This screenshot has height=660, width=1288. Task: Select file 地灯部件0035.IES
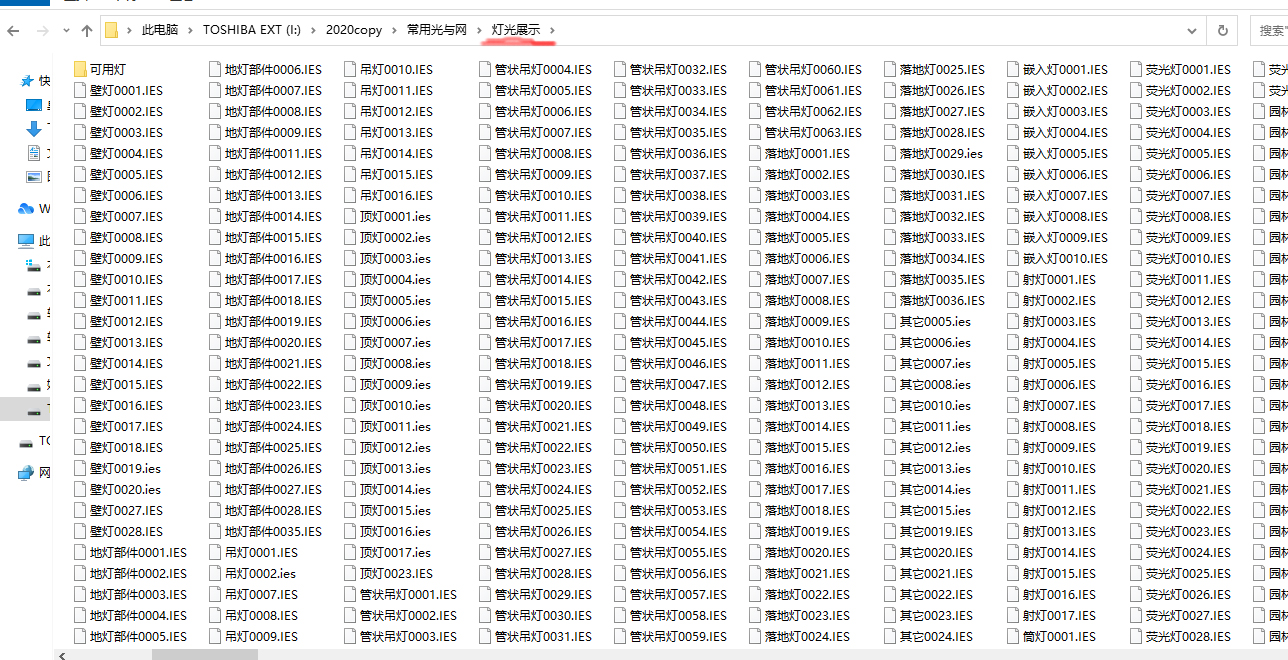pos(266,531)
